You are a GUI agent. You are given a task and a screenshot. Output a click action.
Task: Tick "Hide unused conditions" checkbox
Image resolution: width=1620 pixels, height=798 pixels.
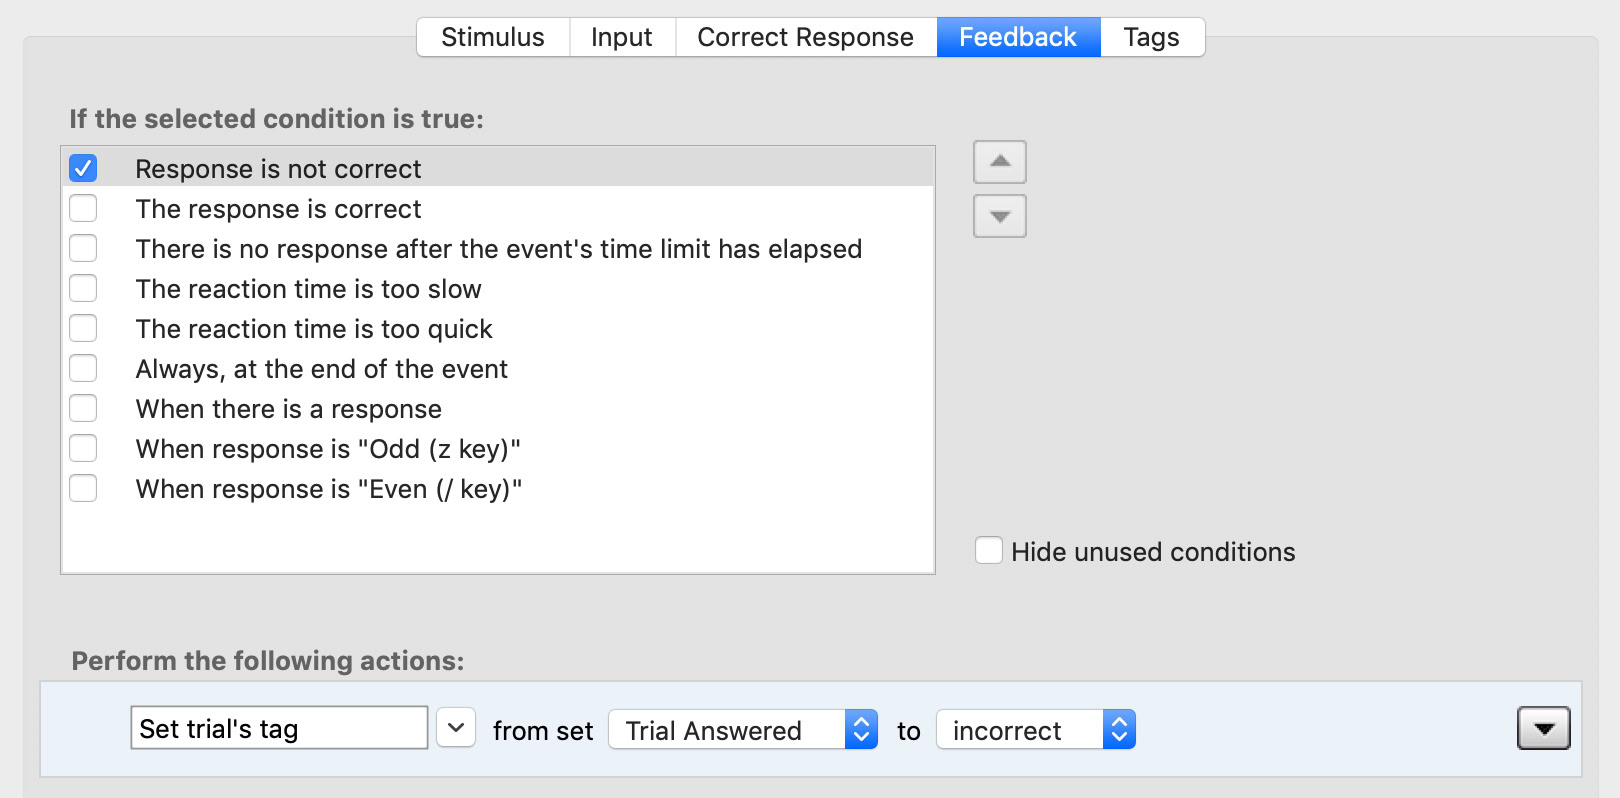(989, 551)
